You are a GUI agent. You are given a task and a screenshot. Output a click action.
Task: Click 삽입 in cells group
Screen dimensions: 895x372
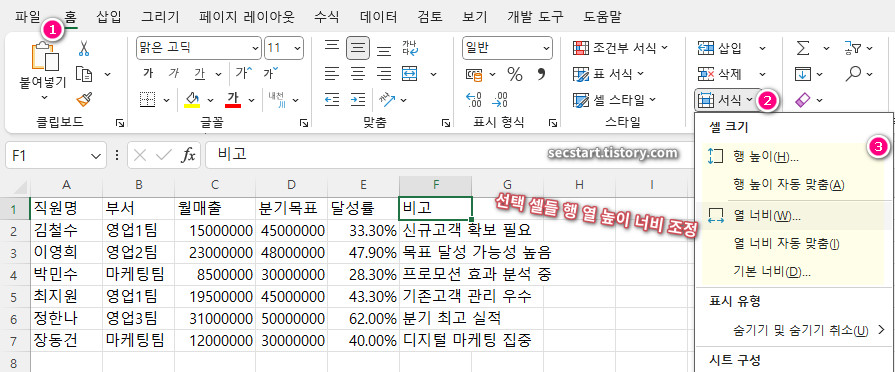pos(720,48)
